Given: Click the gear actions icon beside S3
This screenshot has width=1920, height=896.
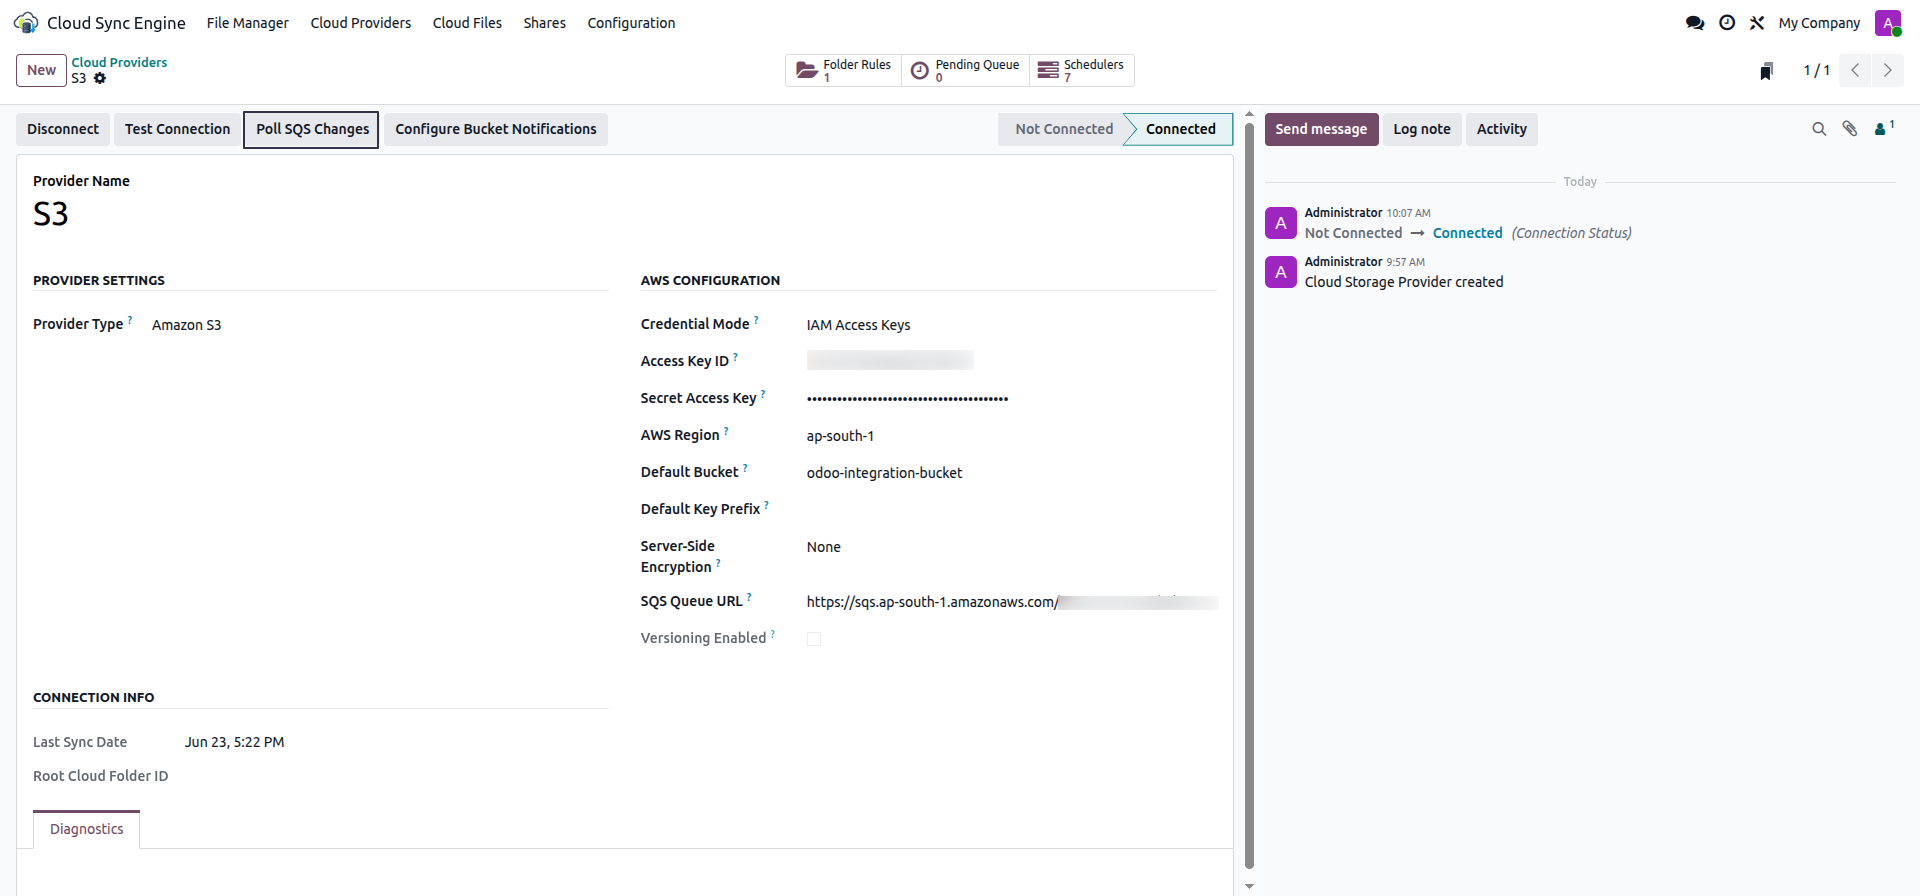Looking at the screenshot, I should point(100,78).
